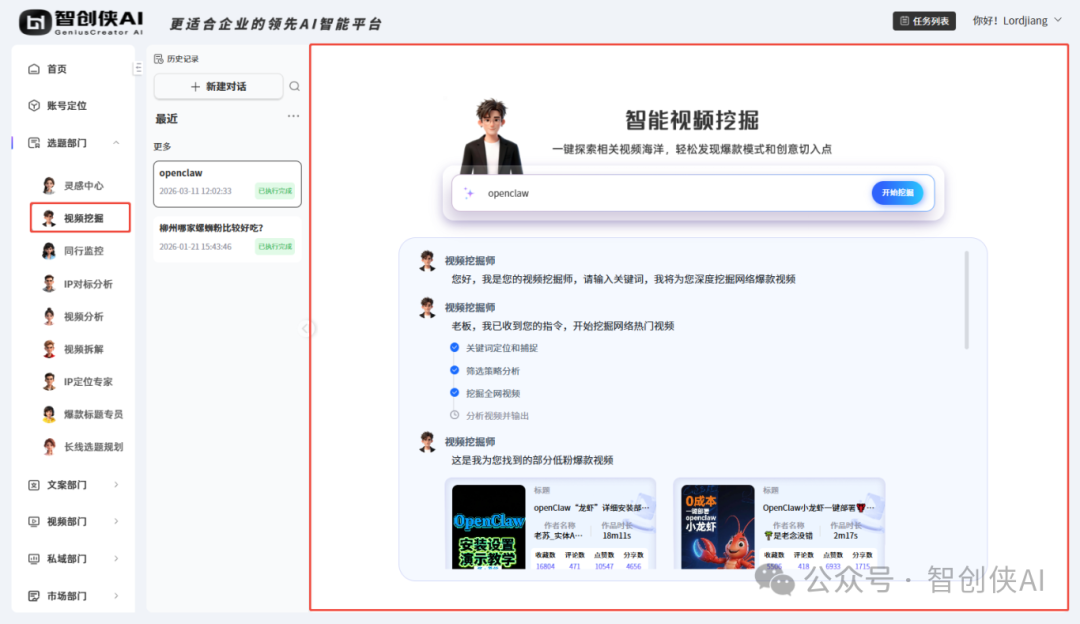Click the 智能视频挖掘 heading
The height and width of the screenshot is (624, 1080).
click(x=692, y=120)
